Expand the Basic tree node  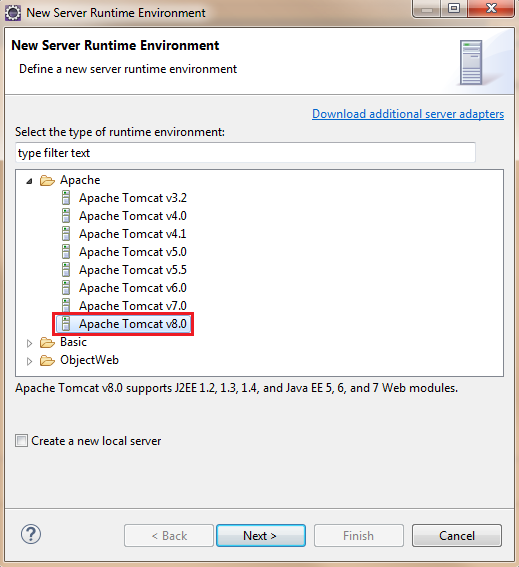point(30,343)
